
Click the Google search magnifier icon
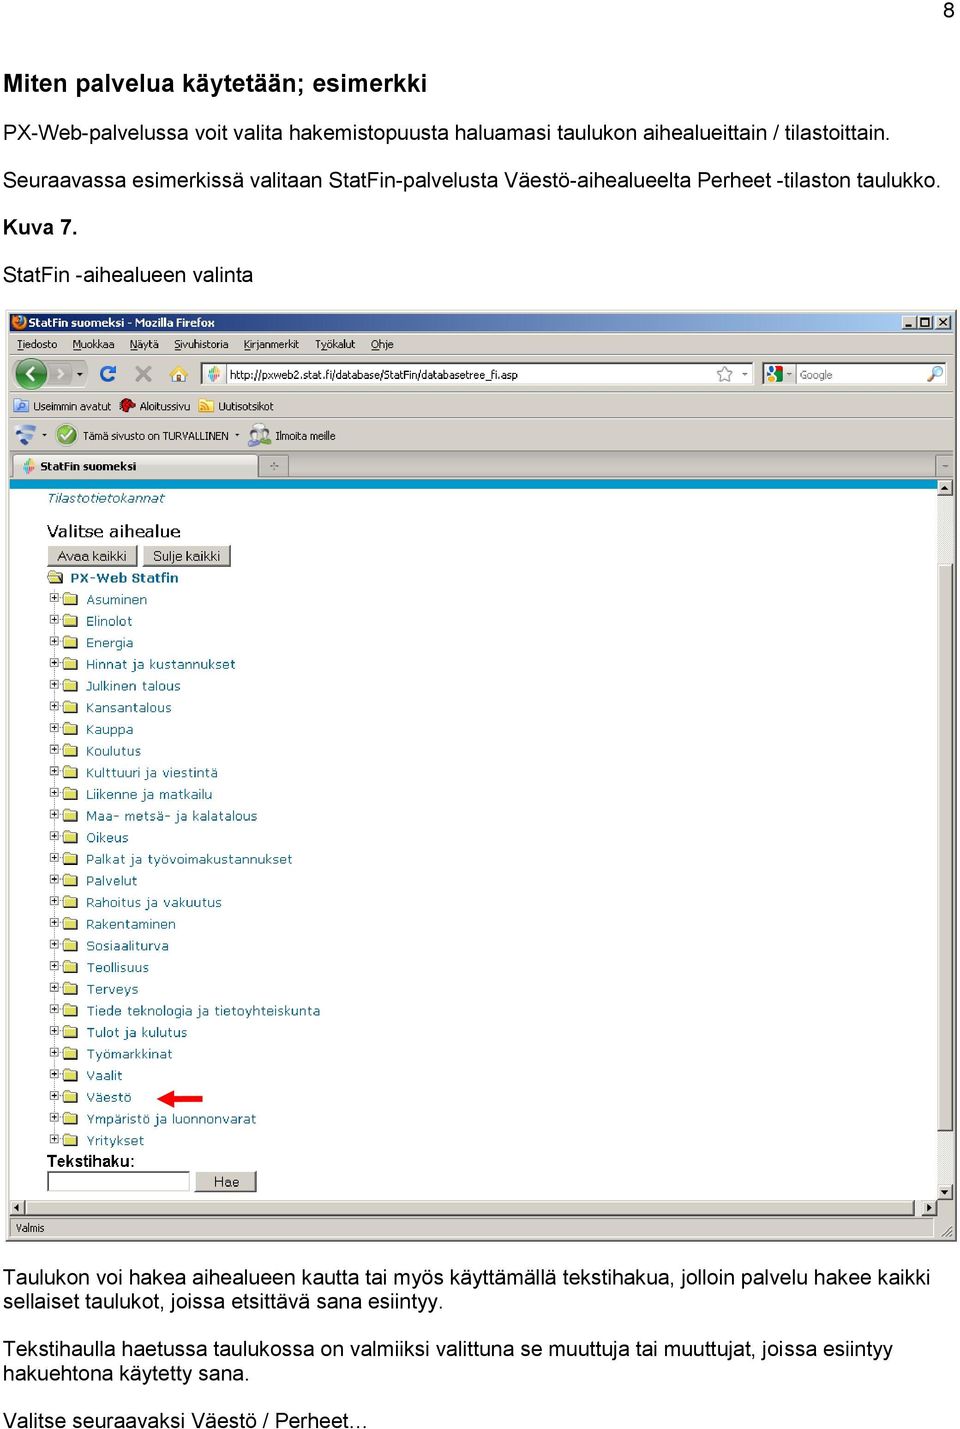coord(935,374)
